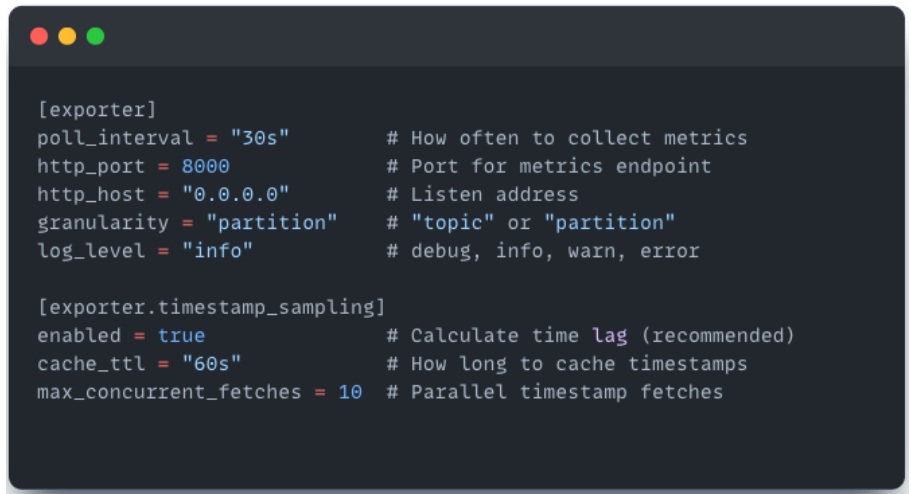Click the max_concurrent_fetches key
Screen dimensions: 911x494
(169, 391)
